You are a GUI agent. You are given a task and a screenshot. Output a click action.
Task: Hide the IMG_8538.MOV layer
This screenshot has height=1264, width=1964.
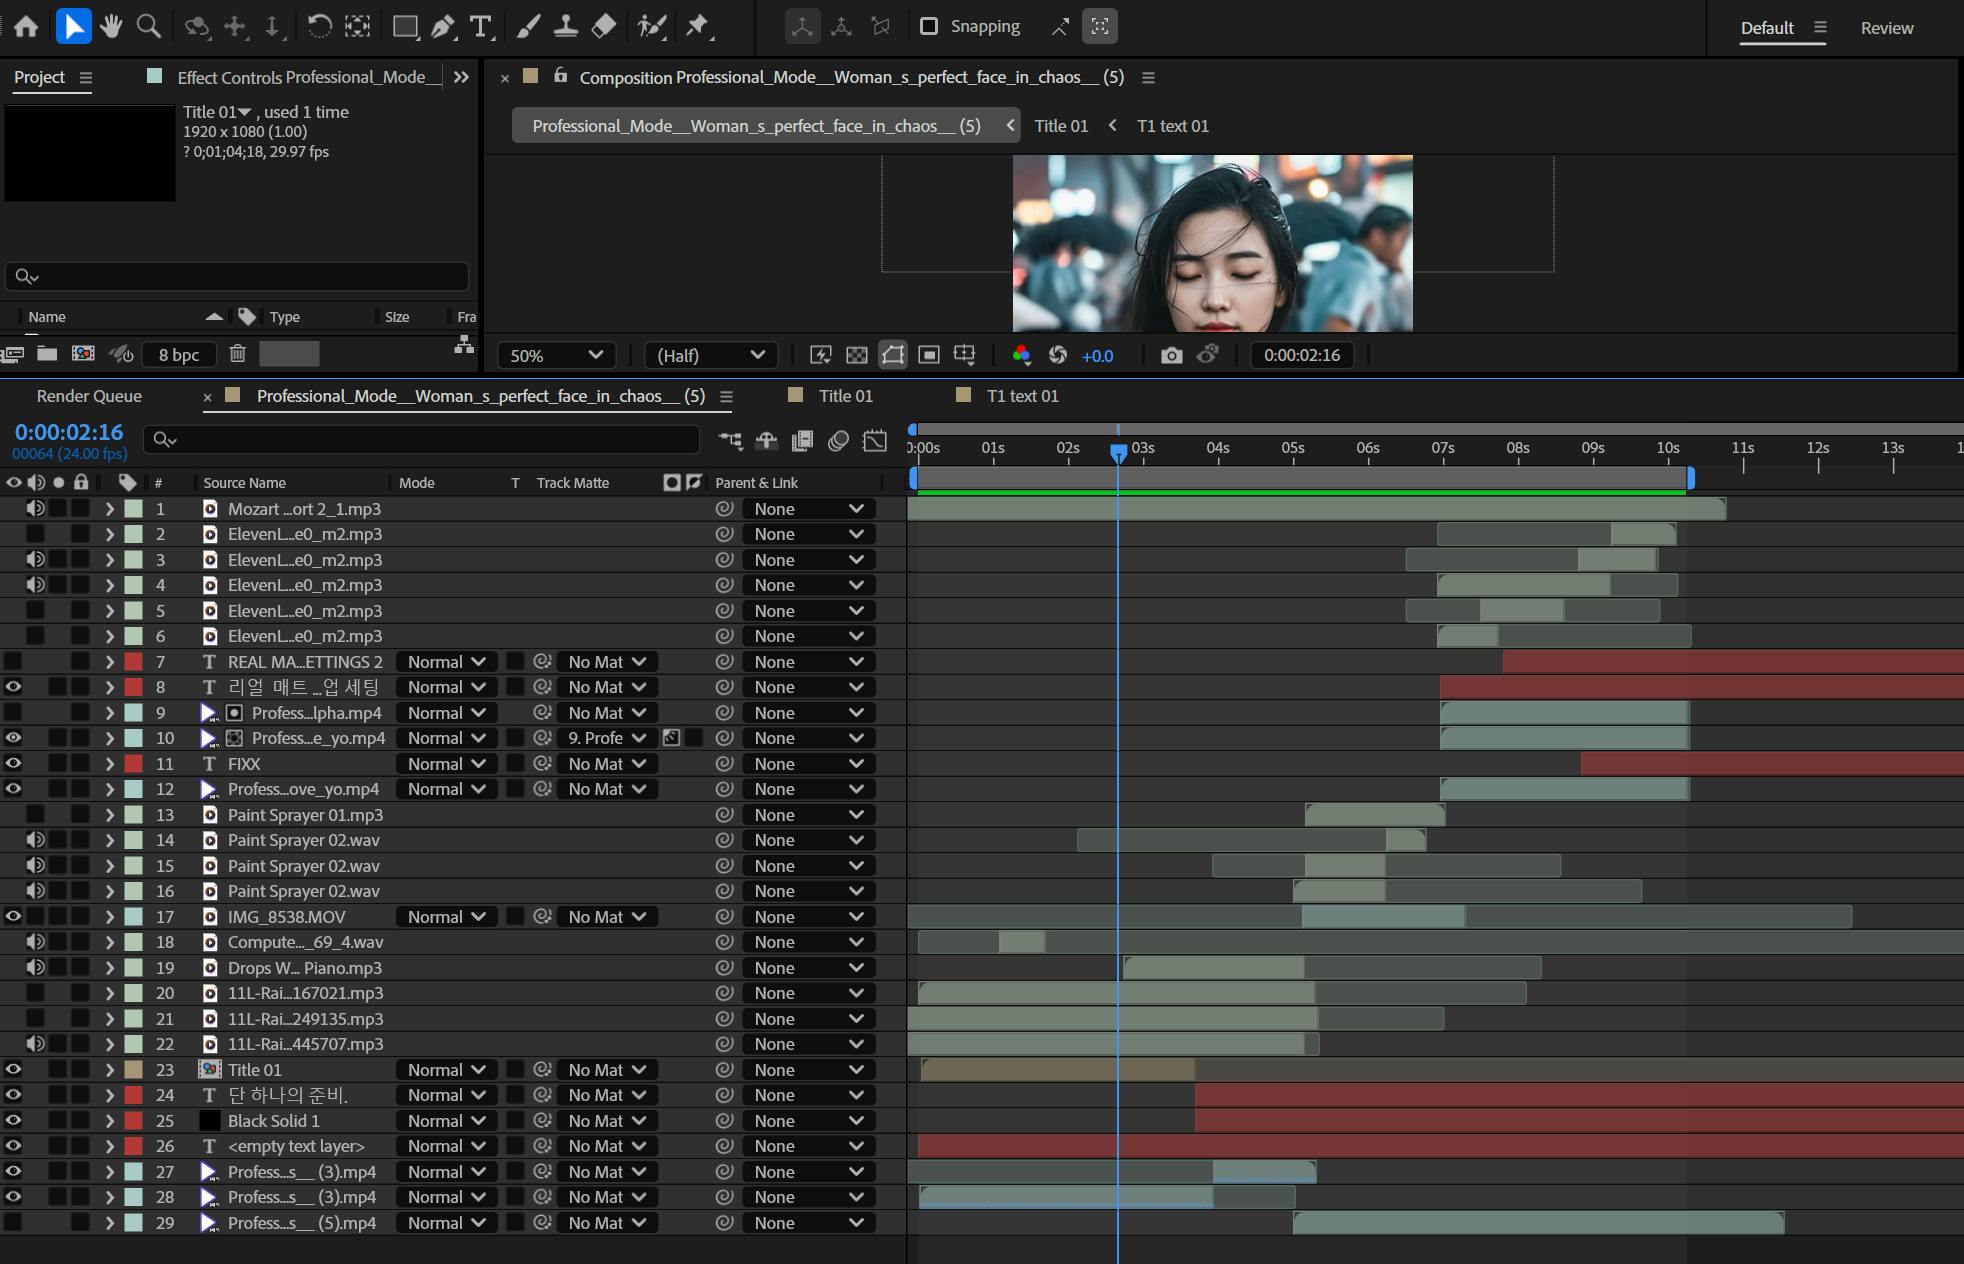coord(13,916)
